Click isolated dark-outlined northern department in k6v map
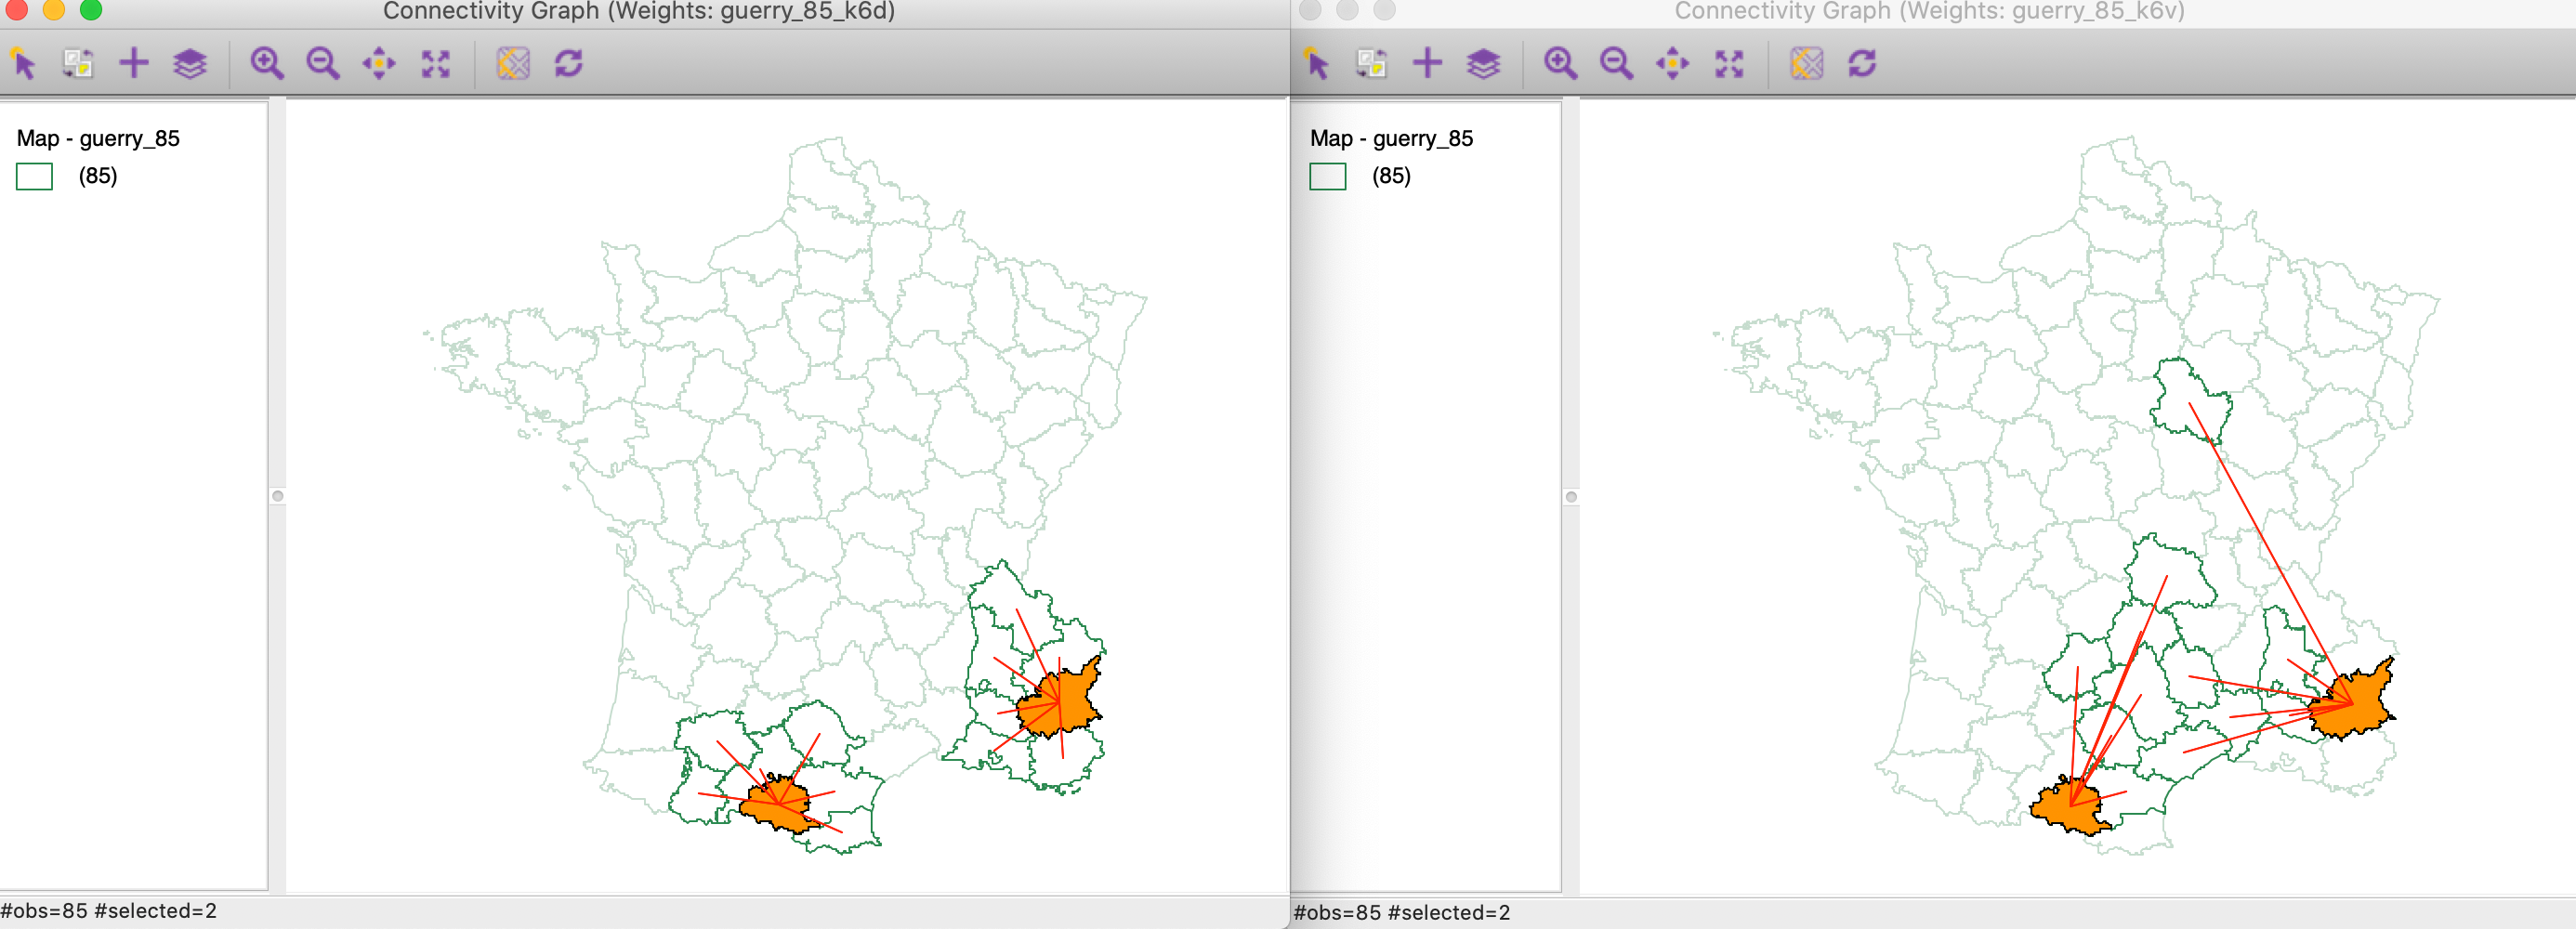Viewport: 2576px width, 929px height. [x=2192, y=402]
